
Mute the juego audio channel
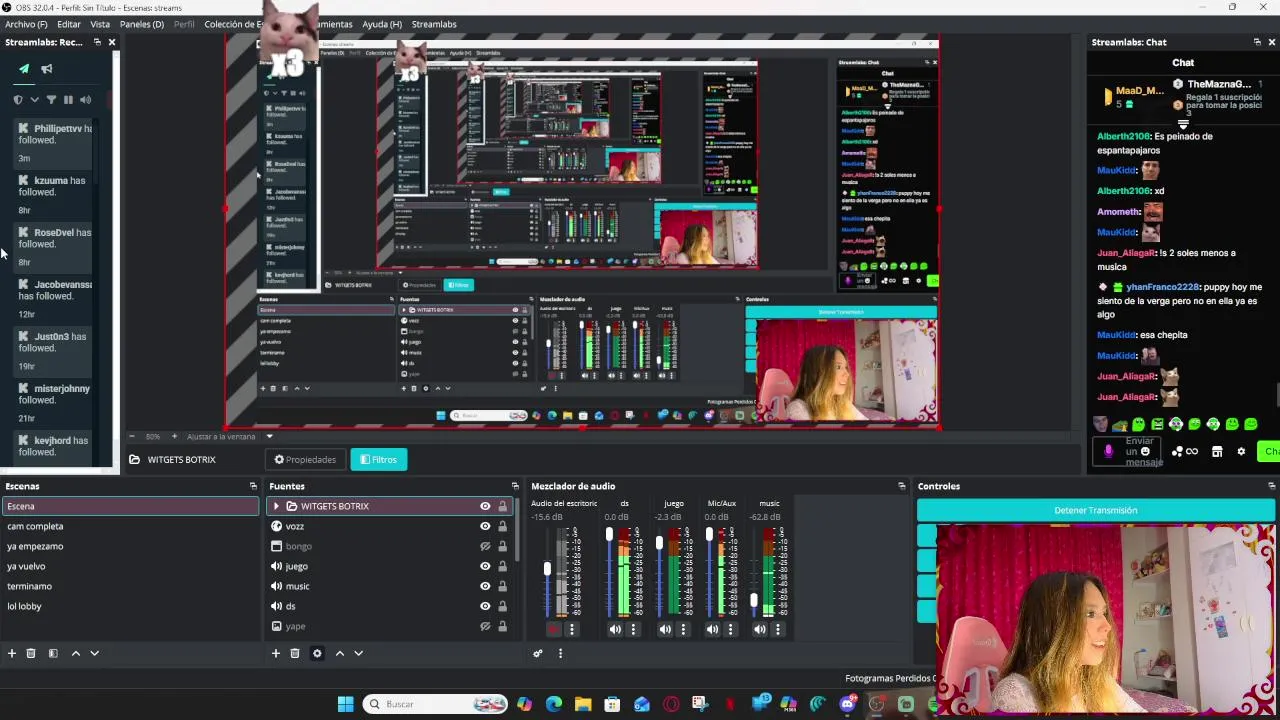[665, 629]
